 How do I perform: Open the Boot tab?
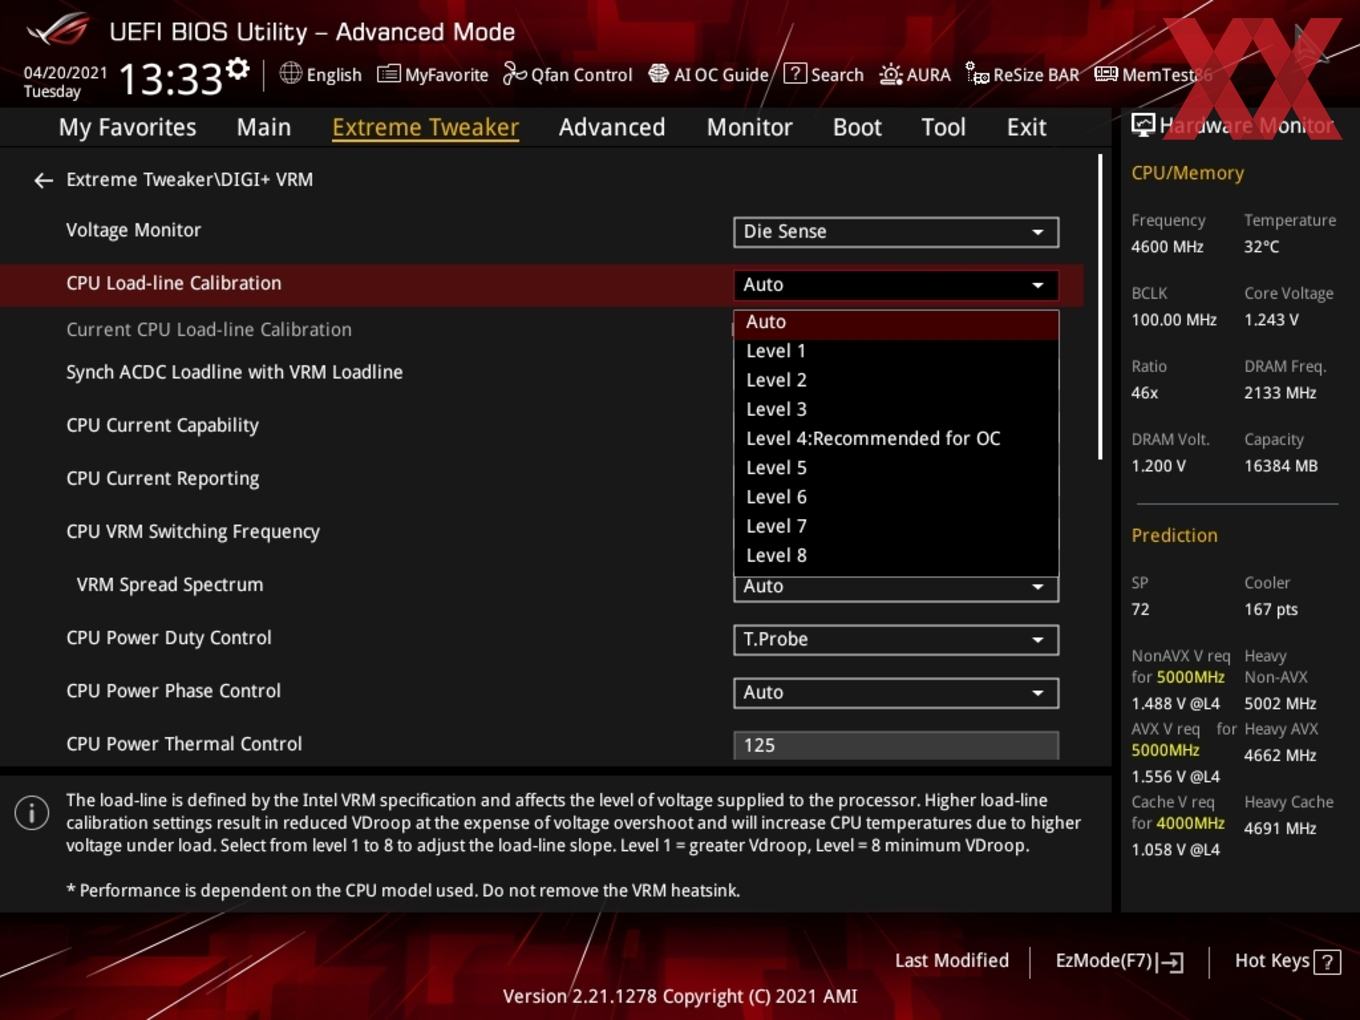tap(857, 128)
